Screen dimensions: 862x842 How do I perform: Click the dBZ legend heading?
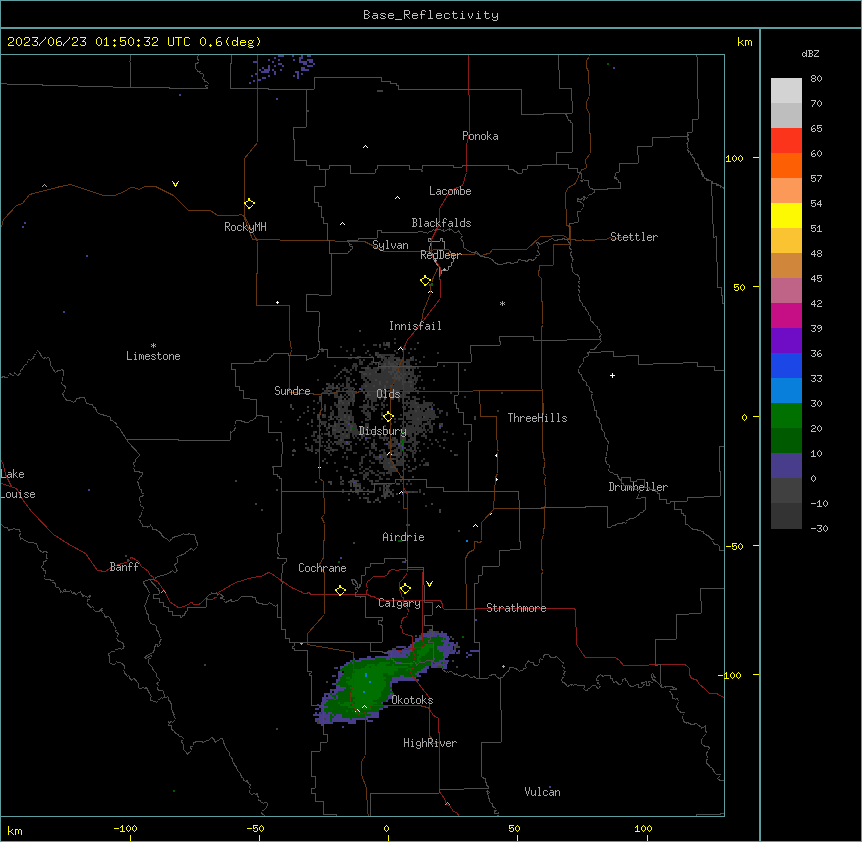click(810, 54)
